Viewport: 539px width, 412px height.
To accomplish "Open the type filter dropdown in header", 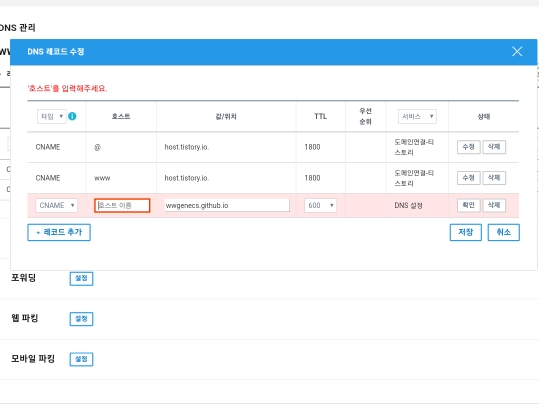I will pos(52,116).
